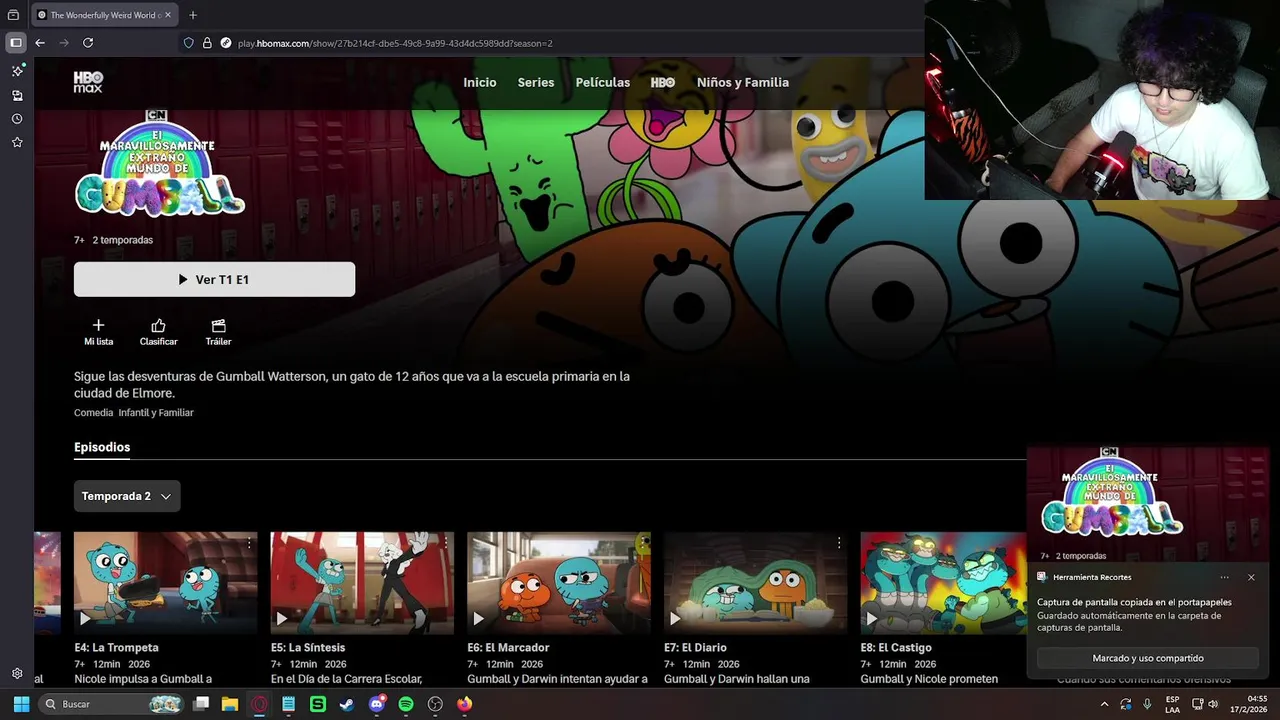Show hidden system tray icons
1280x720 pixels.
[x=1104, y=704]
